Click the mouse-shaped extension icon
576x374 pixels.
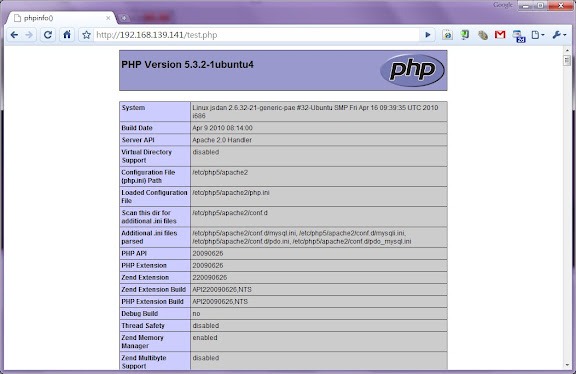pos(483,35)
